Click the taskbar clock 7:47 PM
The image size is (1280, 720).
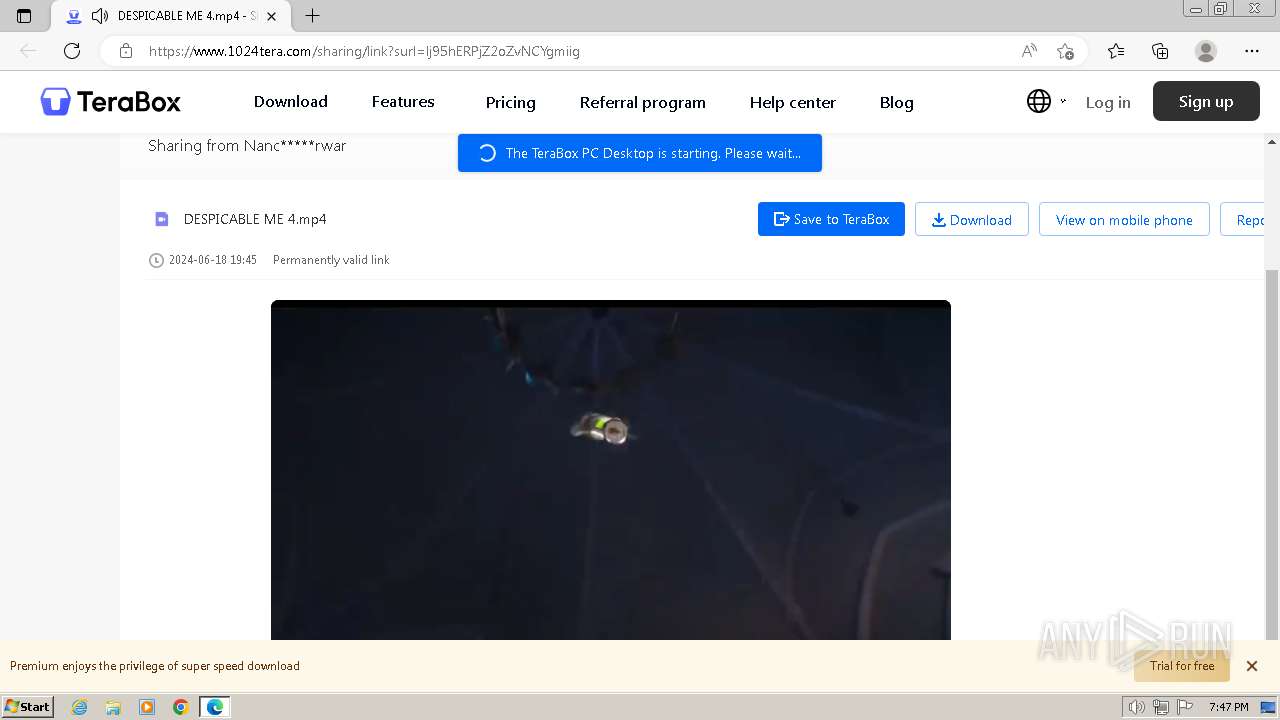1229,707
